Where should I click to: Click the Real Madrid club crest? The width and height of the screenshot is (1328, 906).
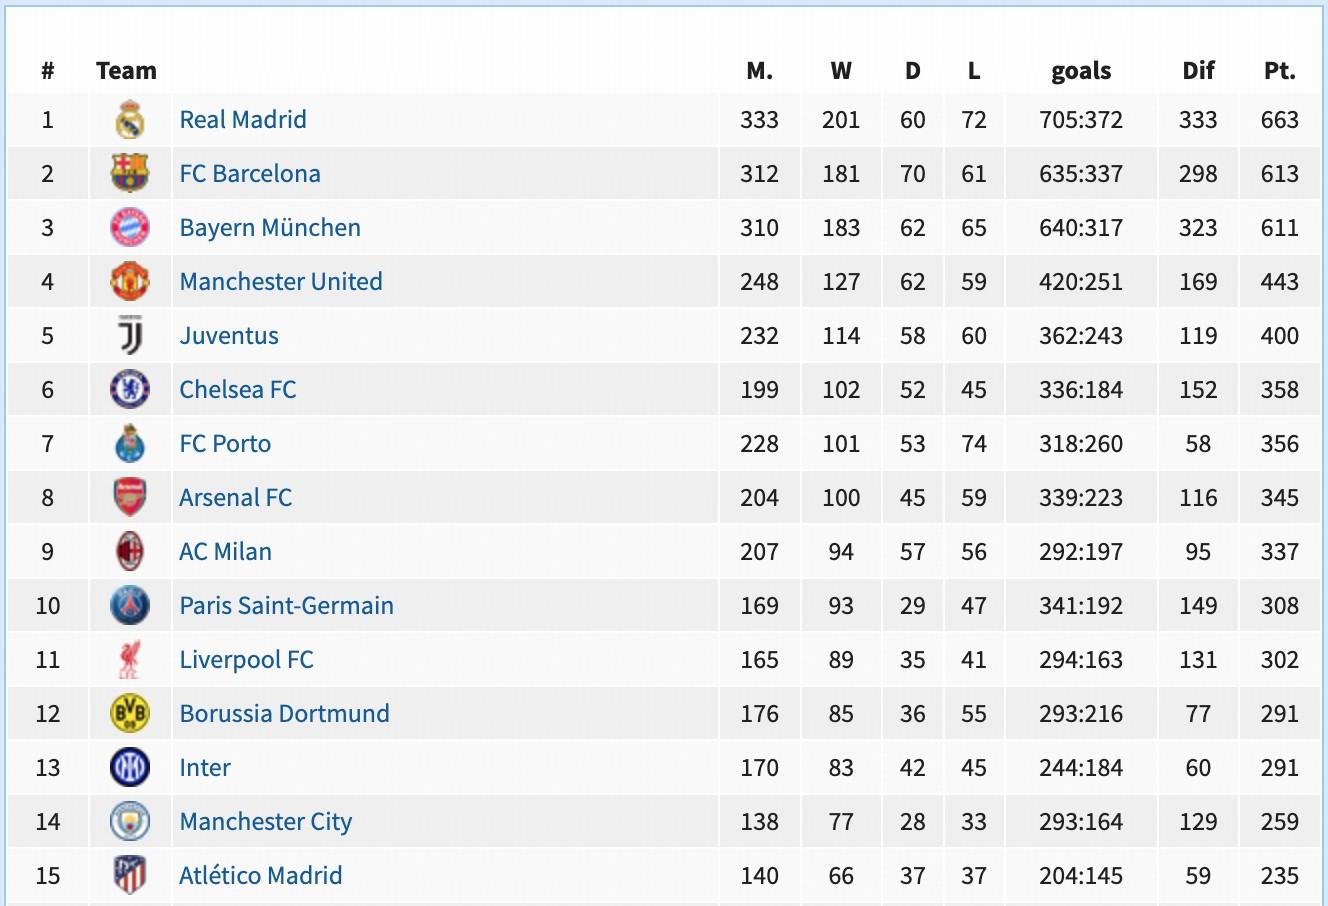pyautogui.click(x=130, y=120)
